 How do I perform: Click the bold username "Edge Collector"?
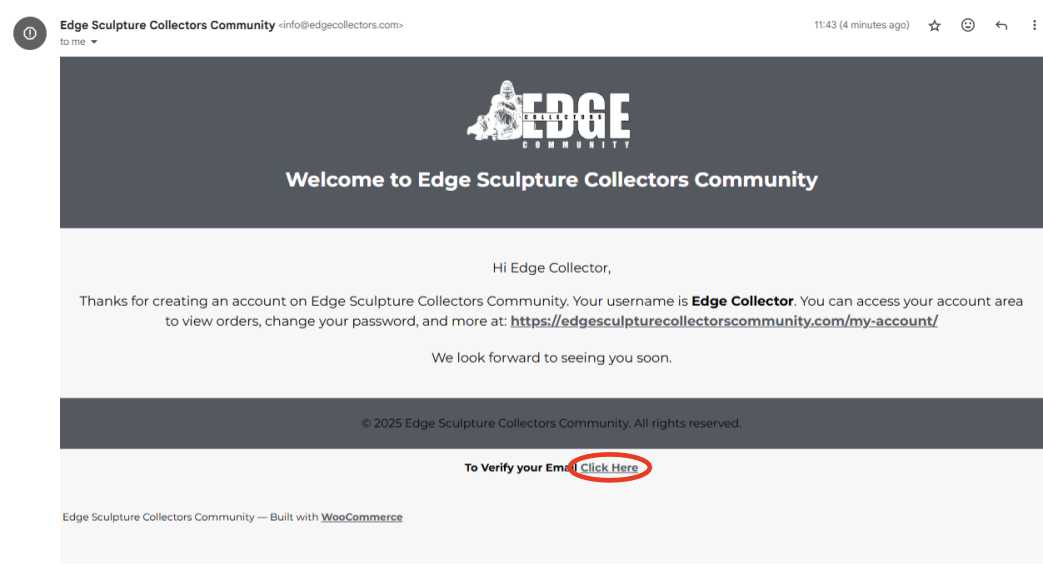pos(742,301)
